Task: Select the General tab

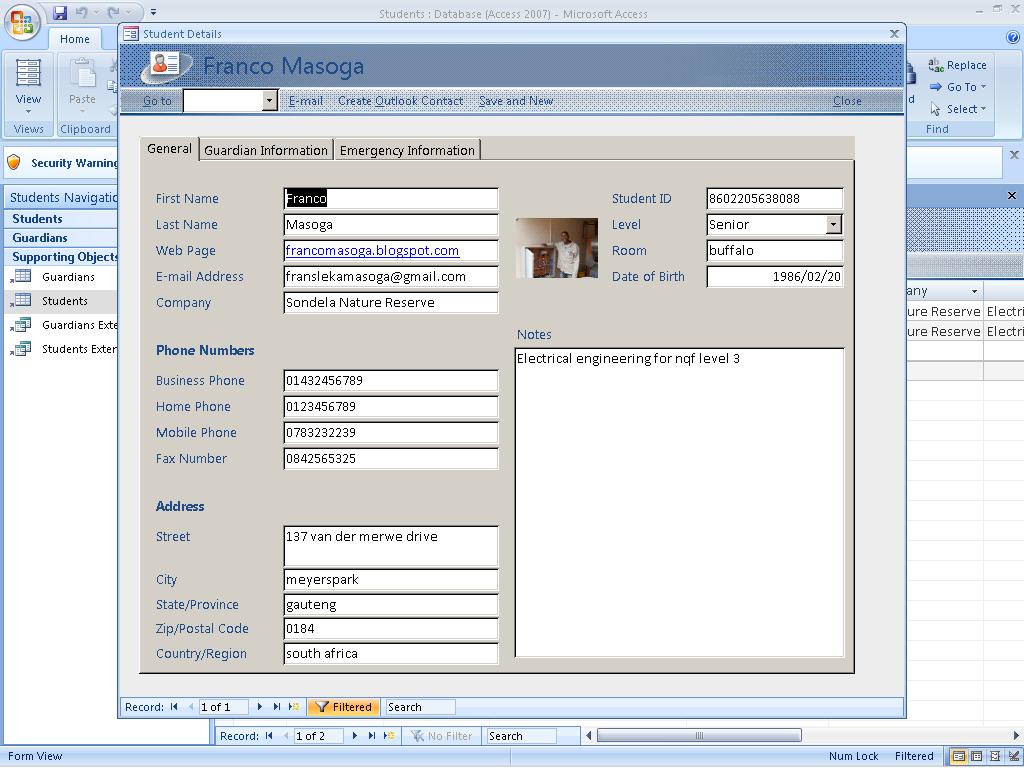Action: coord(169,148)
